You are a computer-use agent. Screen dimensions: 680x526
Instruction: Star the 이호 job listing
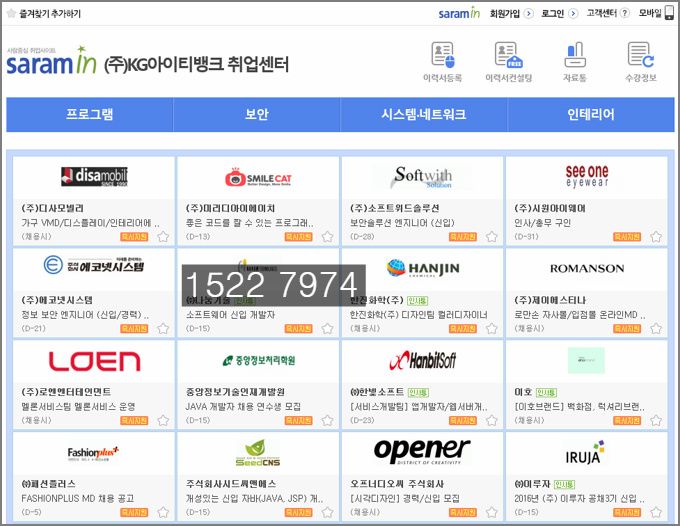pos(656,421)
